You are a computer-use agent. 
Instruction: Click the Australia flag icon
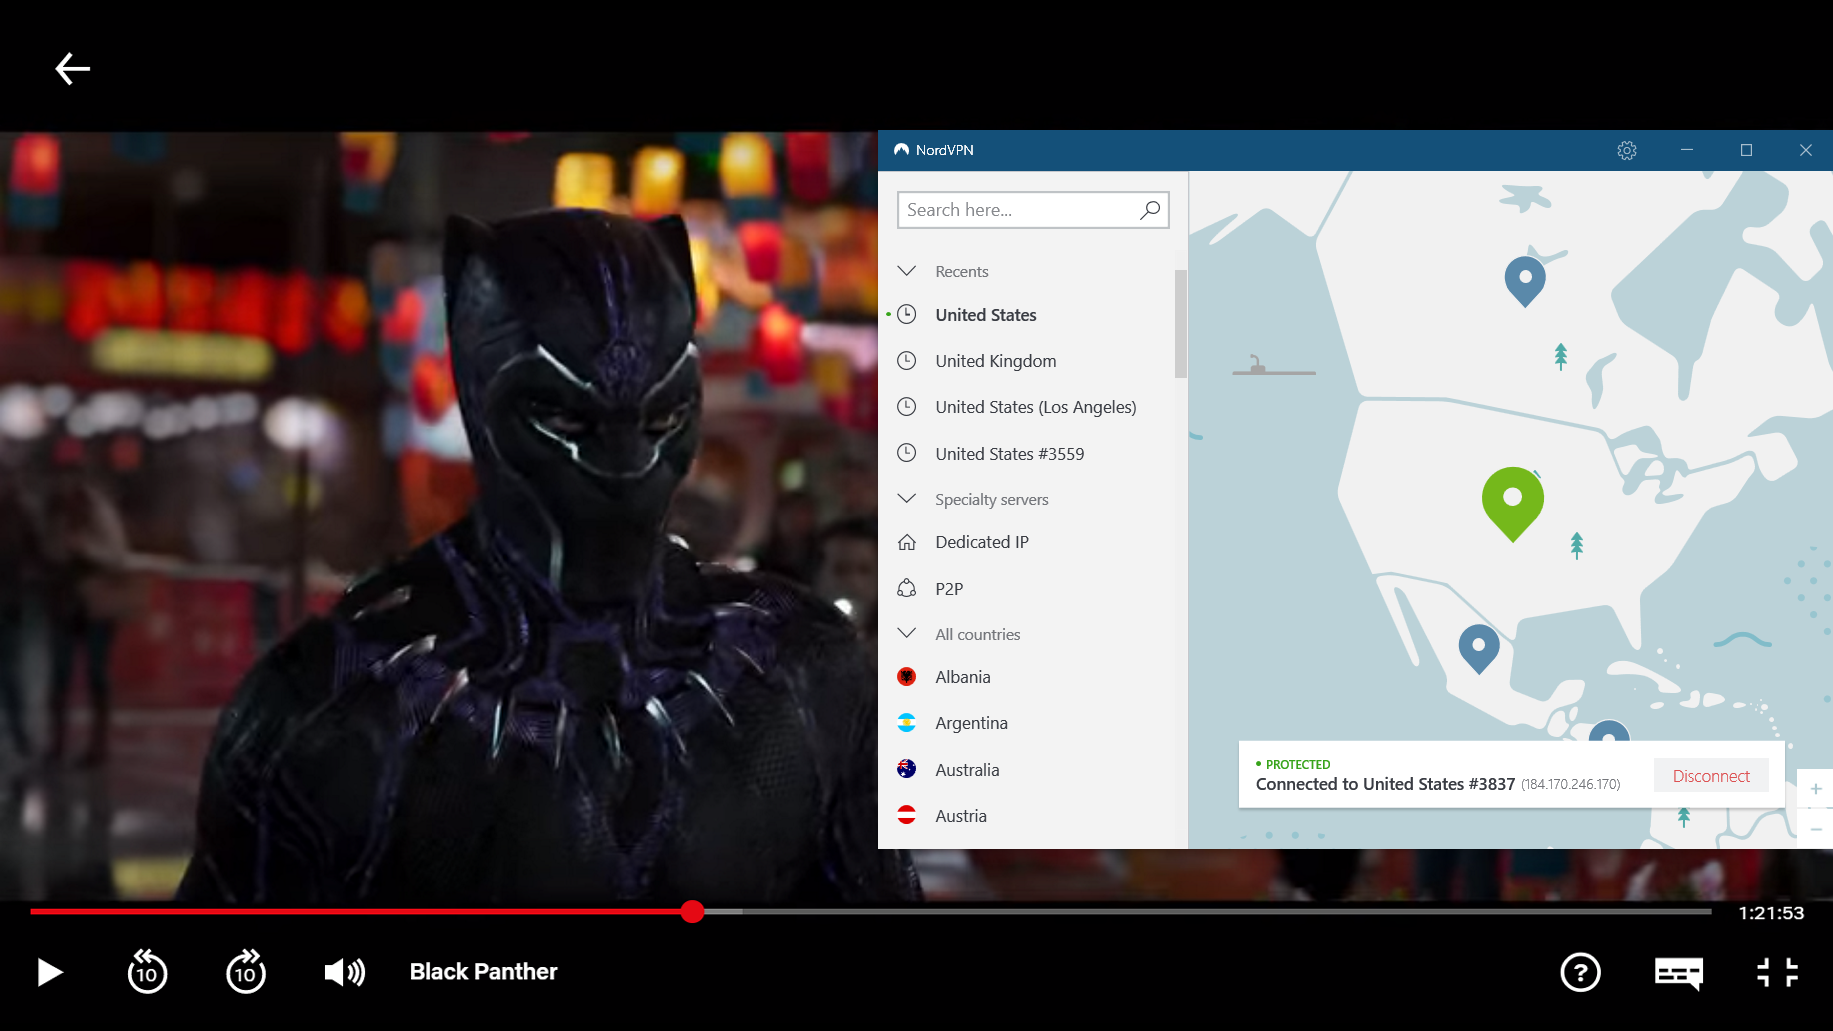907,769
